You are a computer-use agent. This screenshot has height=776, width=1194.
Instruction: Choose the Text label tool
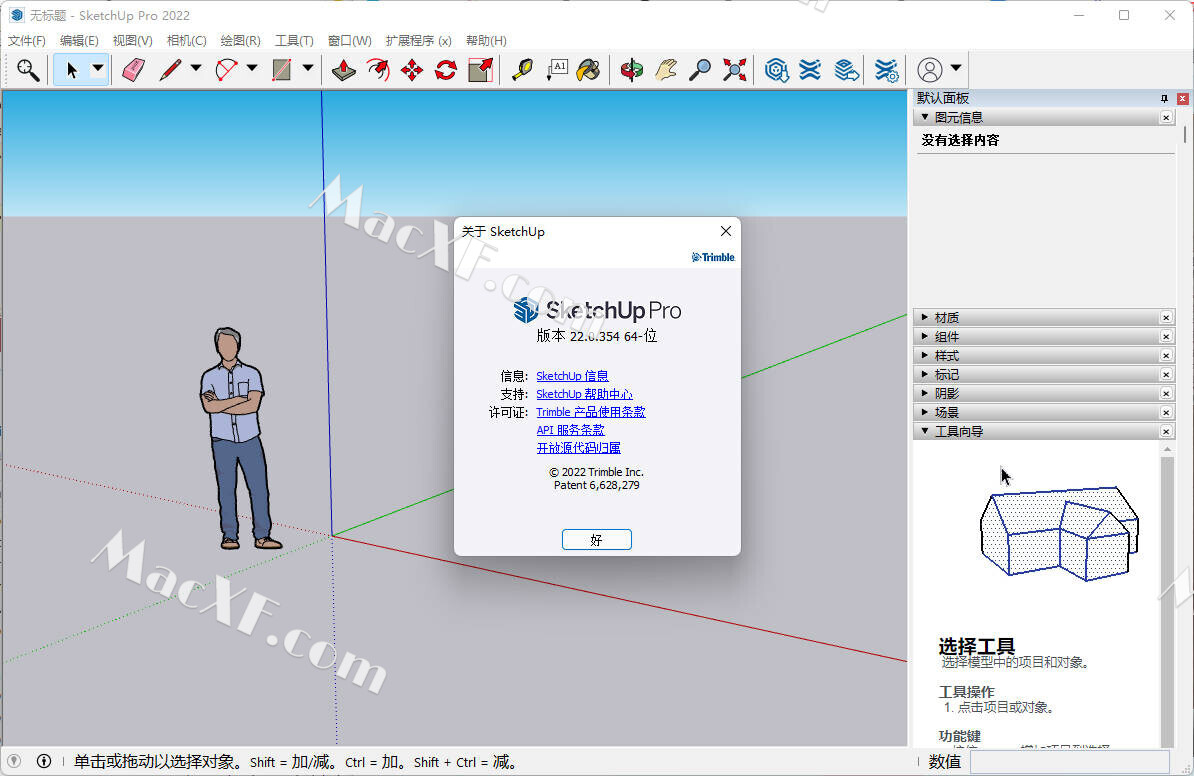pyautogui.click(x=557, y=70)
